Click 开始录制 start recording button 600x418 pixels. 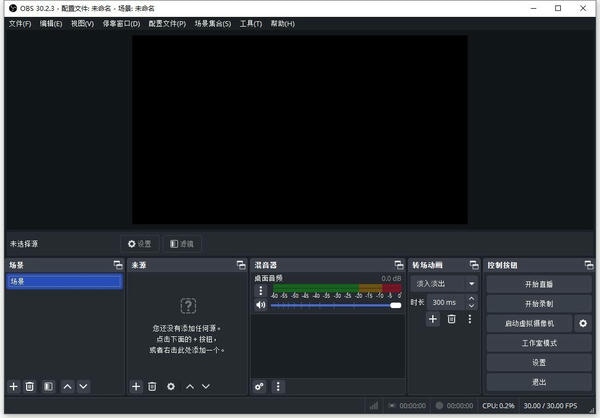[x=539, y=304]
